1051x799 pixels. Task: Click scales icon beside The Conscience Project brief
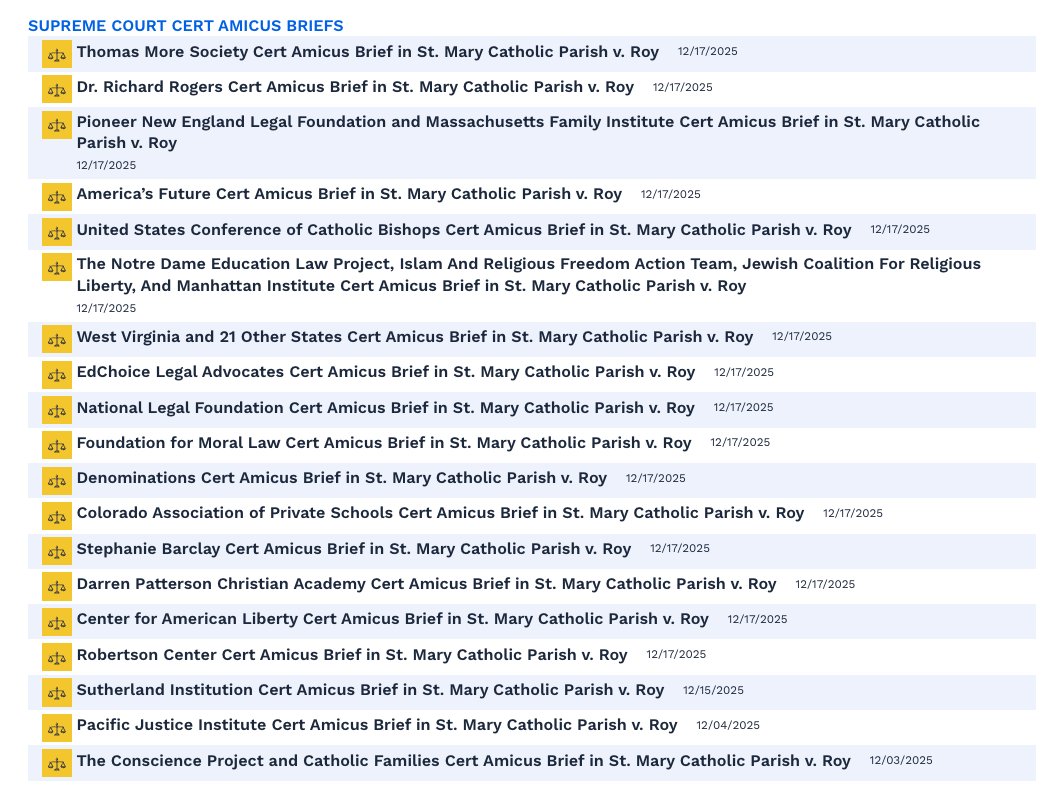click(57, 763)
